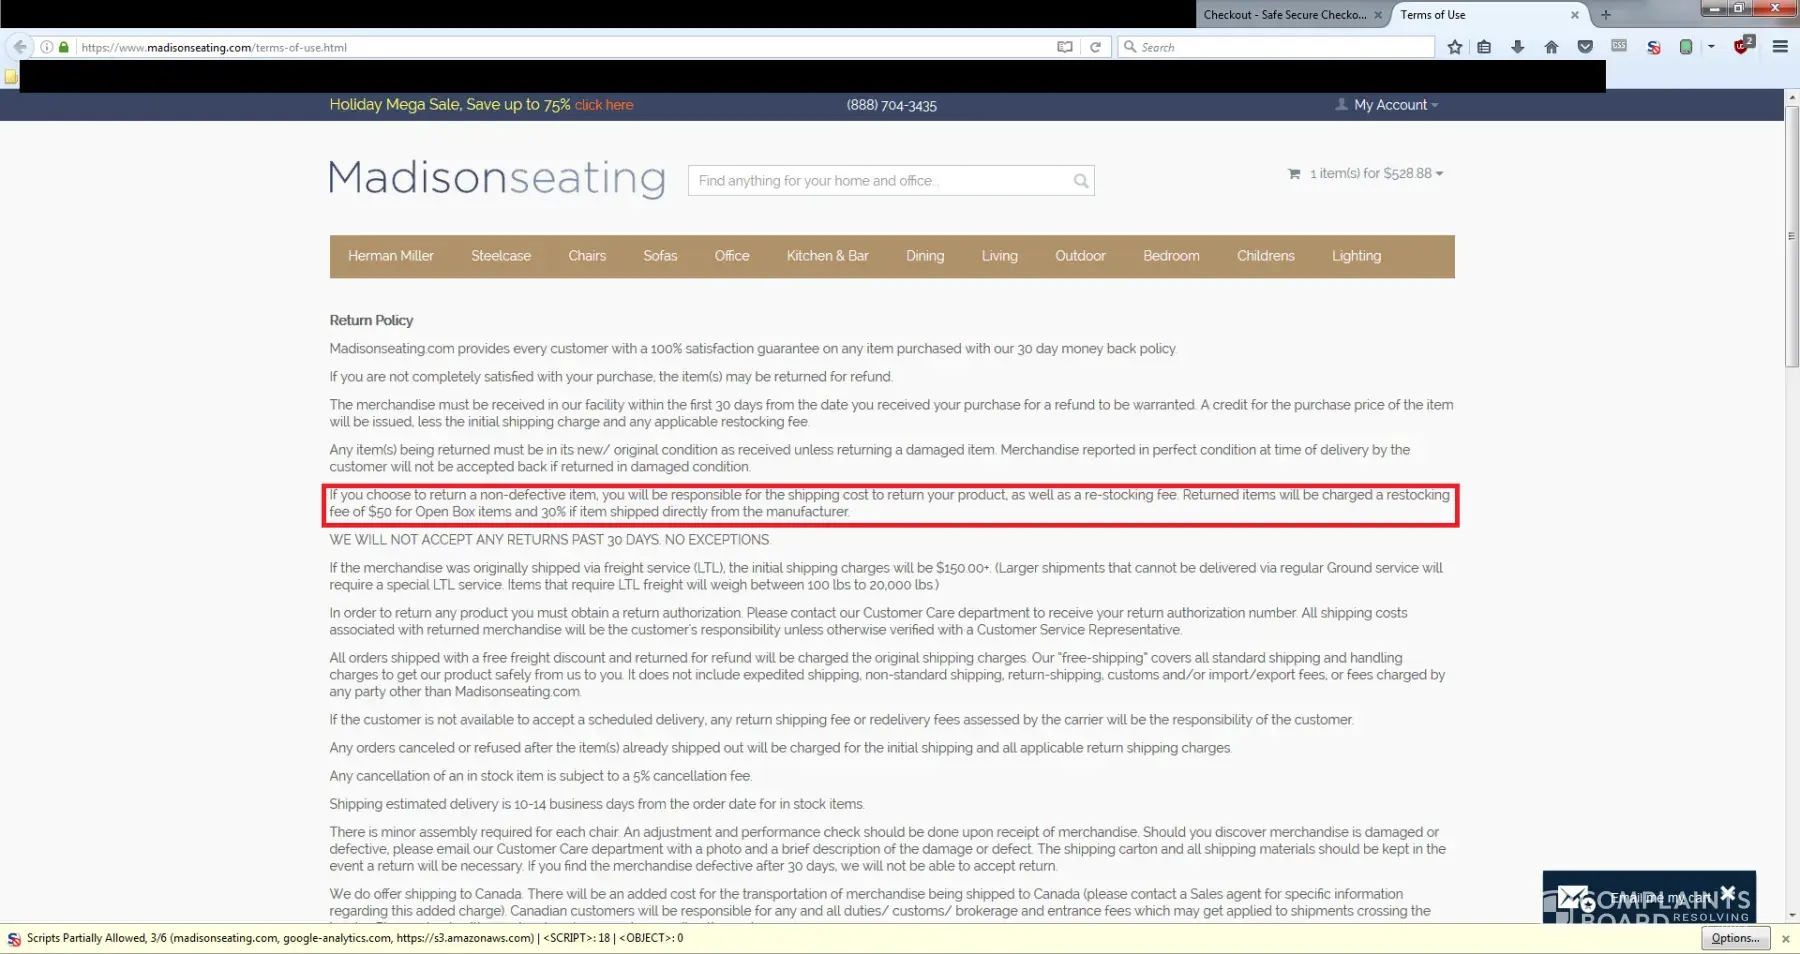
Task: Open the Firefox hamburger menu
Action: (1780, 47)
